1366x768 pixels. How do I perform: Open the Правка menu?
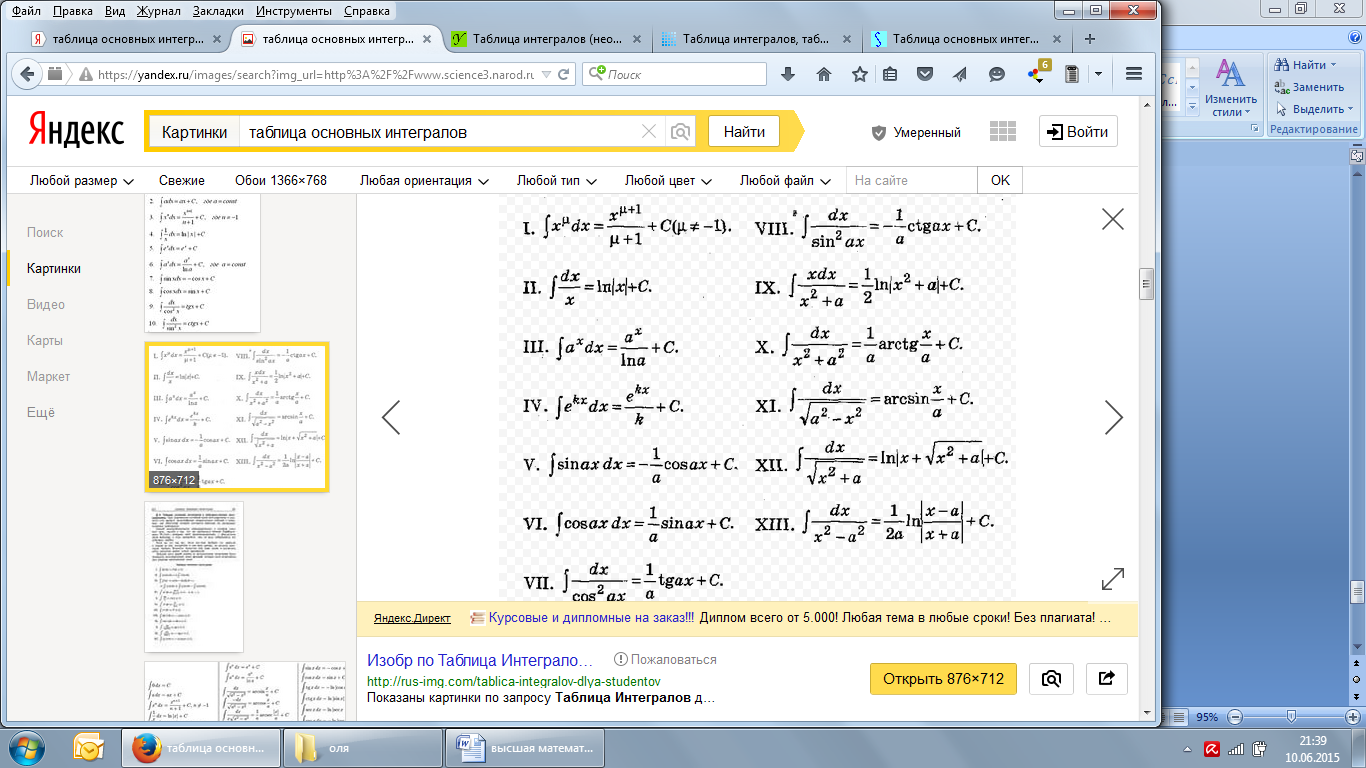click(72, 12)
